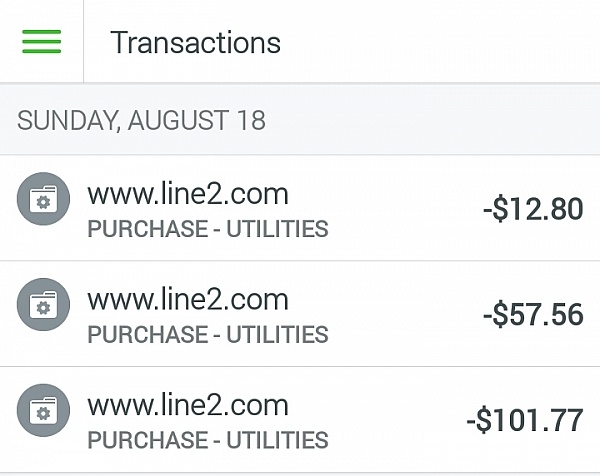Select Purchase - Utilities label under $101.77 entry

tap(208, 440)
